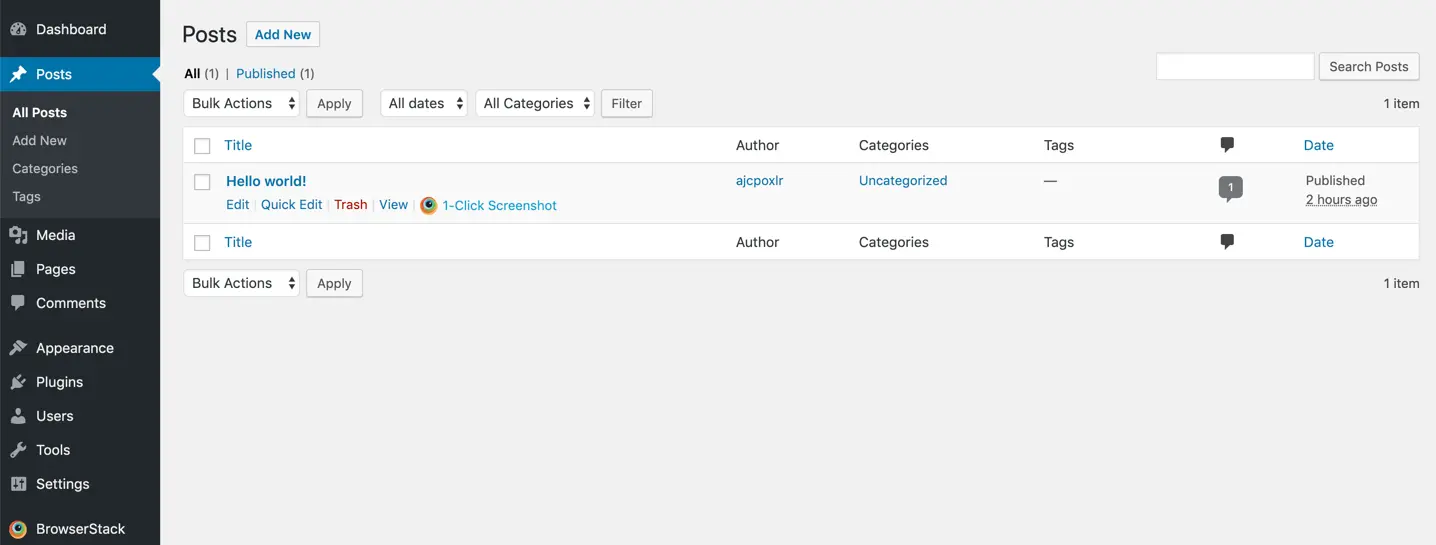
Task: Click the Dashboard gauge icon in sidebar
Action: click(x=18, y=30)
